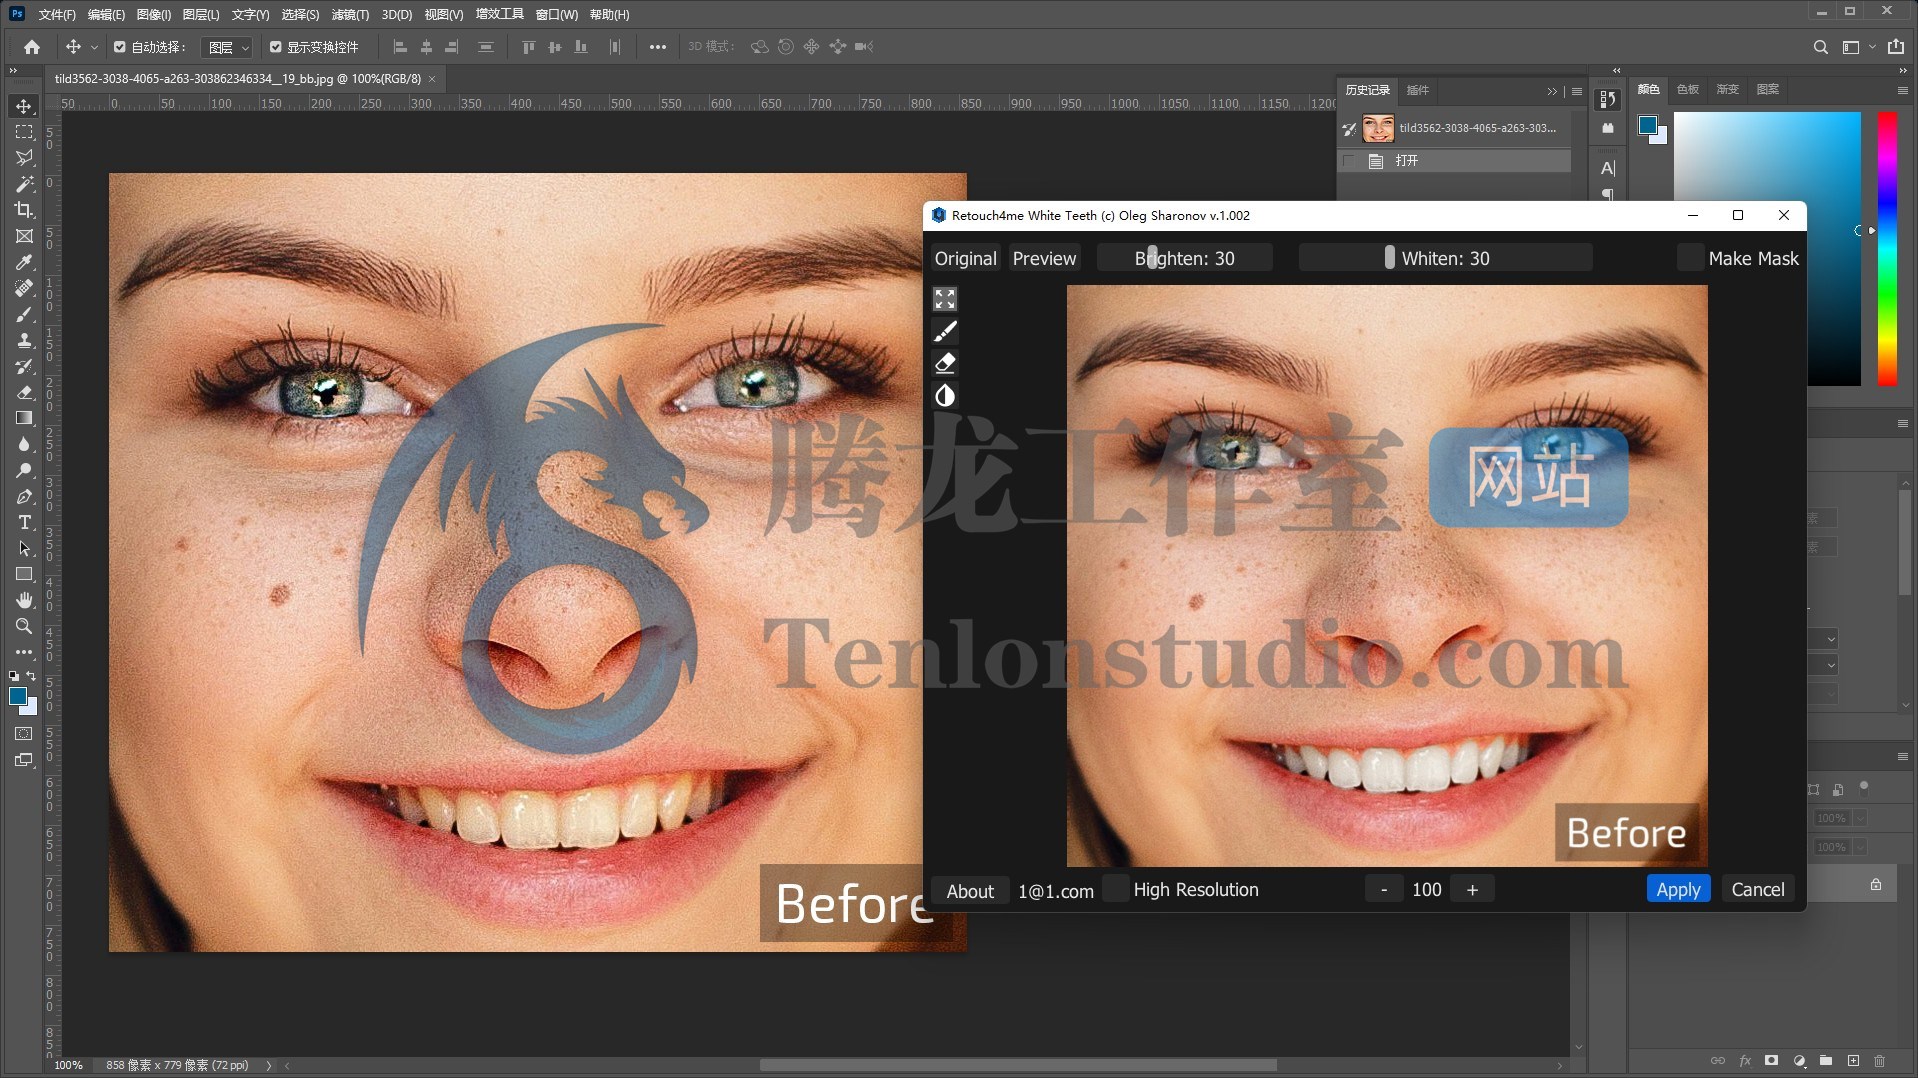Select the Path Selection tool
The image size is (1918, 1078).
(x=24, y=548)
